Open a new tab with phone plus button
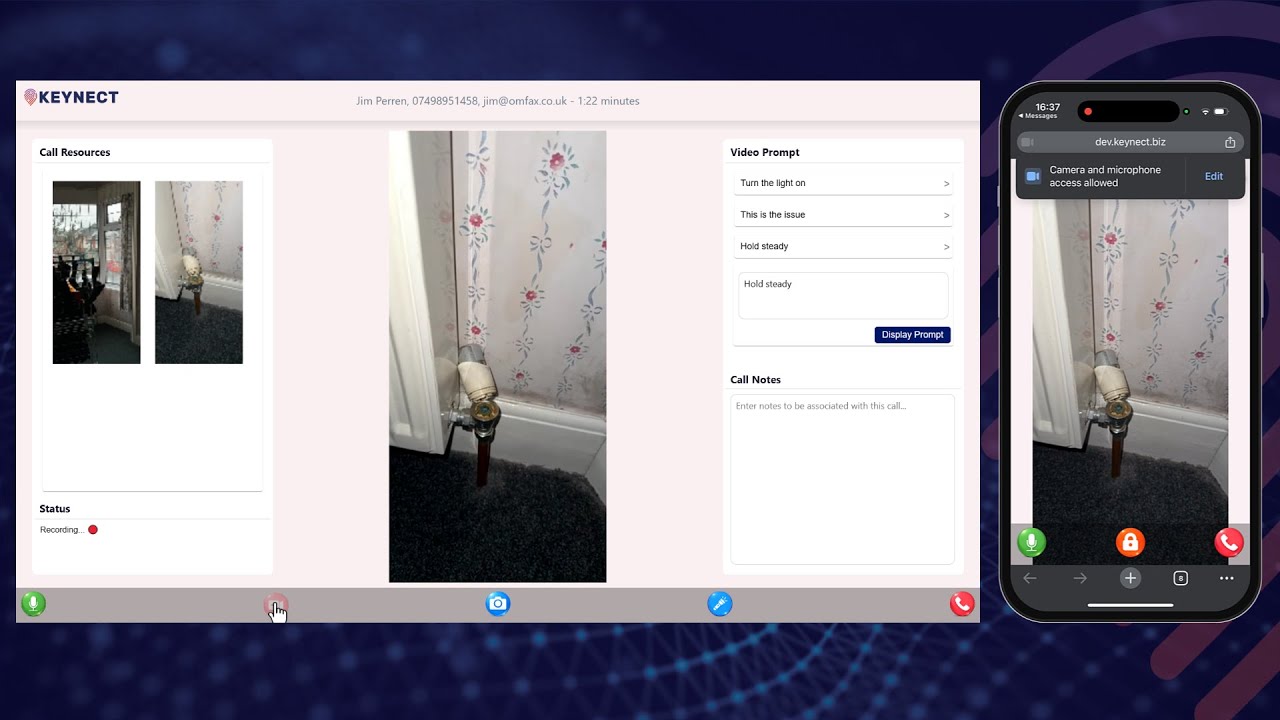1280x720 pixels. click(1130, 578)
